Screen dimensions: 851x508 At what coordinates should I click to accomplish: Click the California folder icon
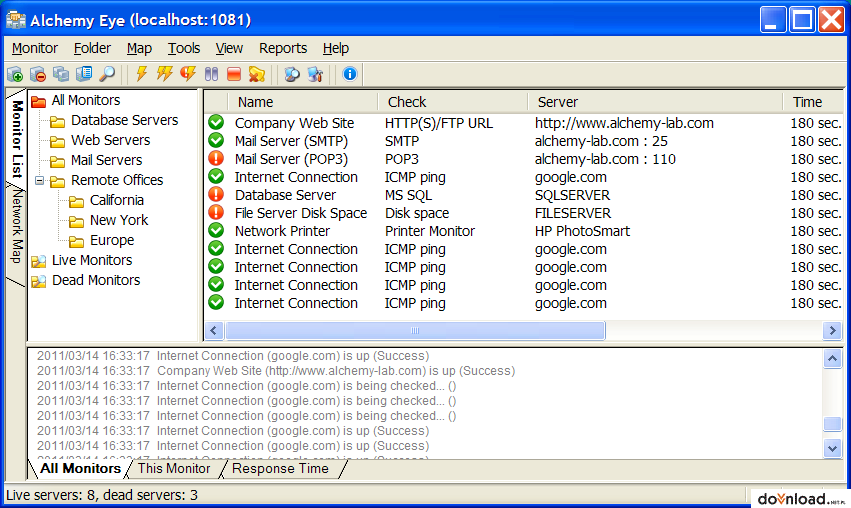(x=77, y=201)
